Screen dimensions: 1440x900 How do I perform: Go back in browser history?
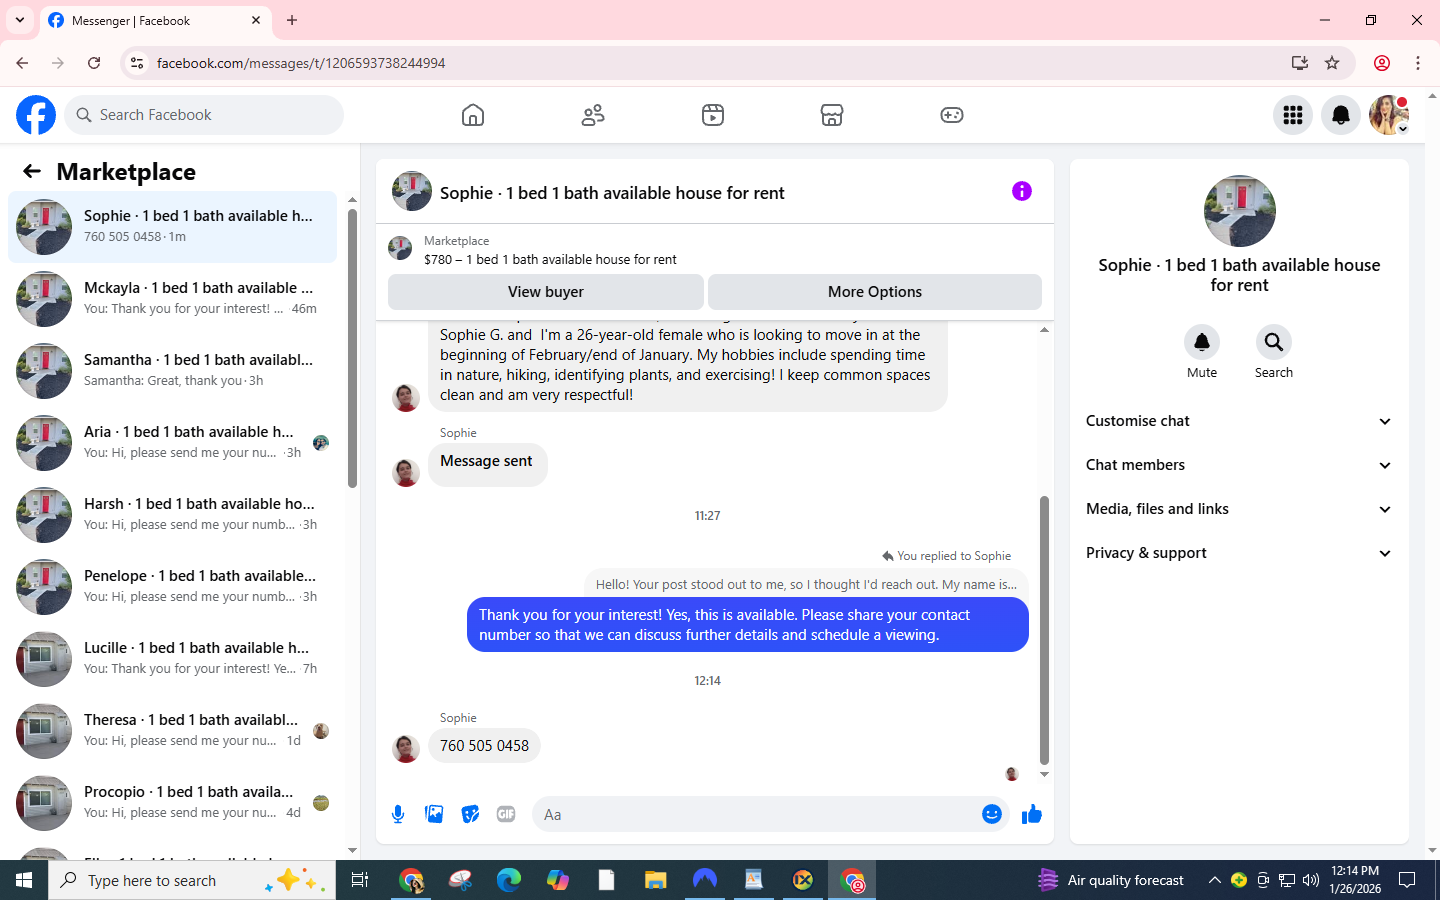(x=22, y=63)
